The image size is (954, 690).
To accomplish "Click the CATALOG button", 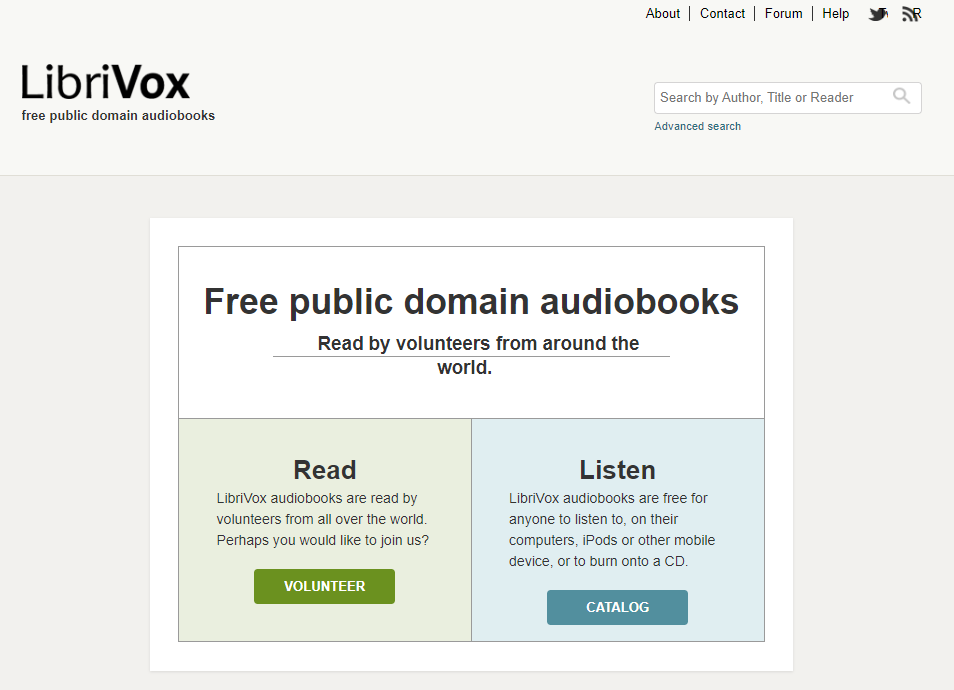I will pos(617,607).
